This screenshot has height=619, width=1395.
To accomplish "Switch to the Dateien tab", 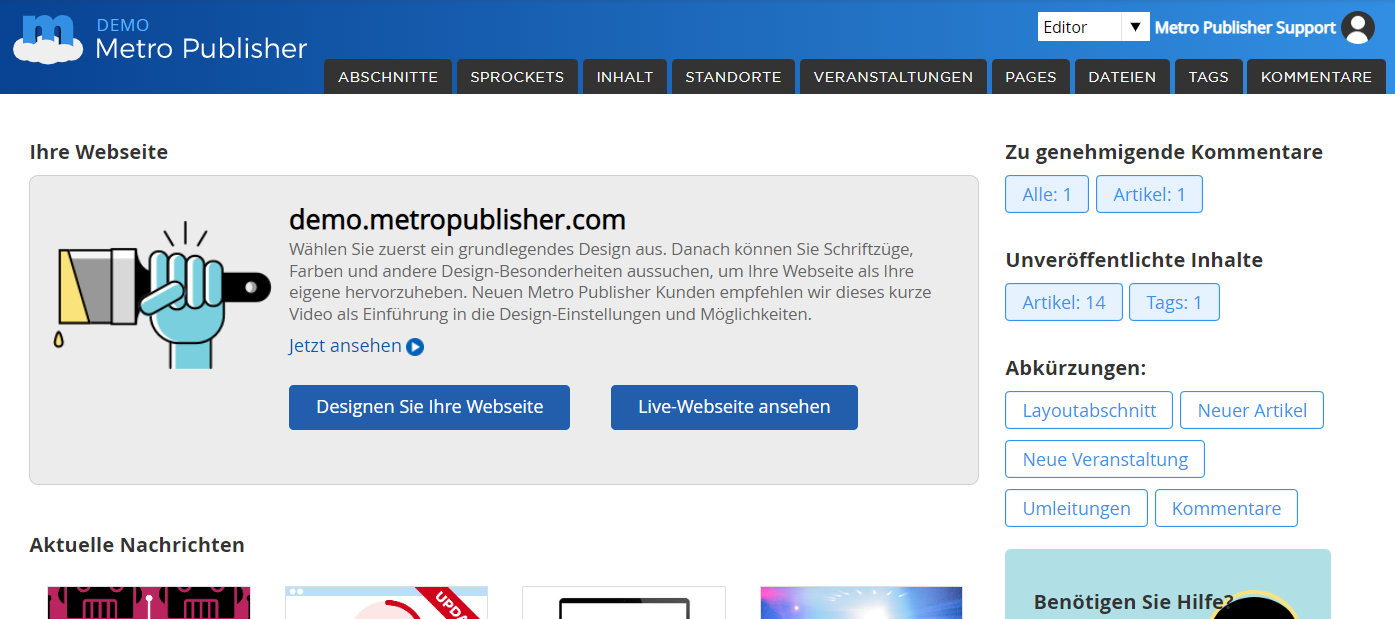I will pos(1122,77).
